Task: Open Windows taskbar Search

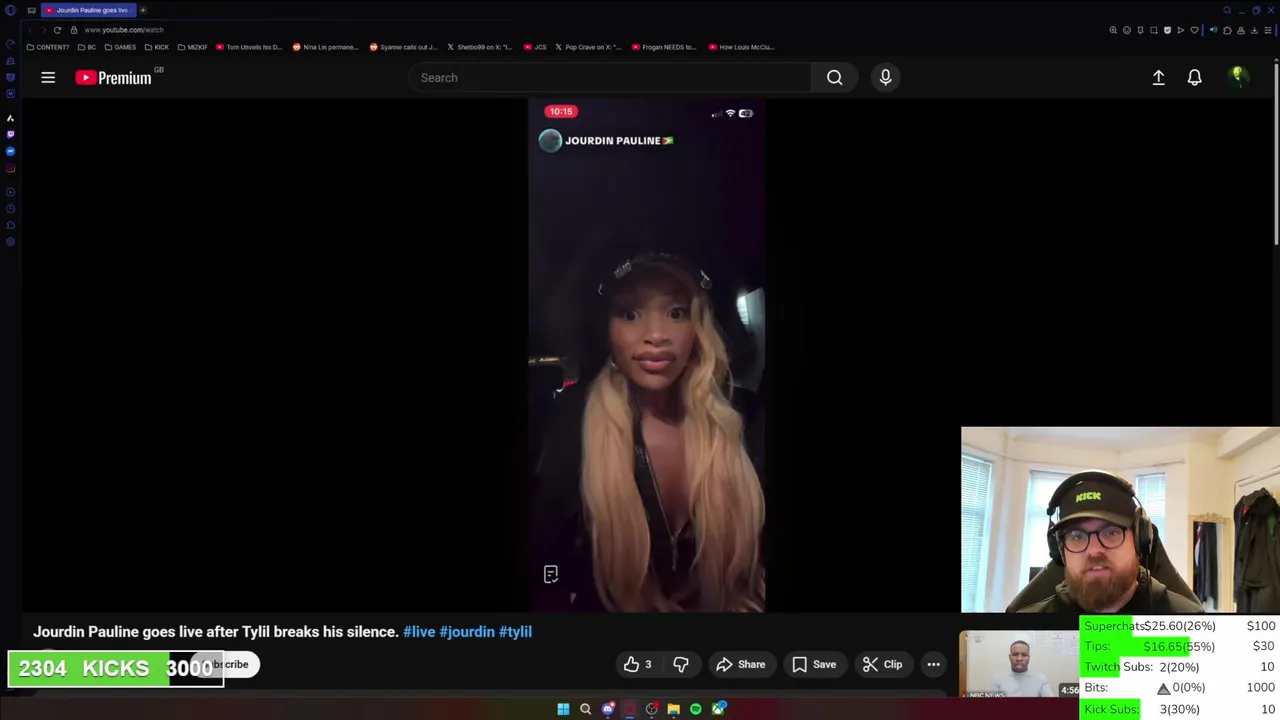Action: pyautogui.click(x=585, y=709)
